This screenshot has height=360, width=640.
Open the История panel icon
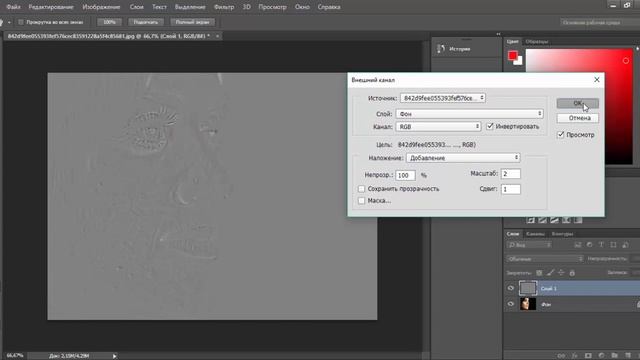(x=441, y=49)
